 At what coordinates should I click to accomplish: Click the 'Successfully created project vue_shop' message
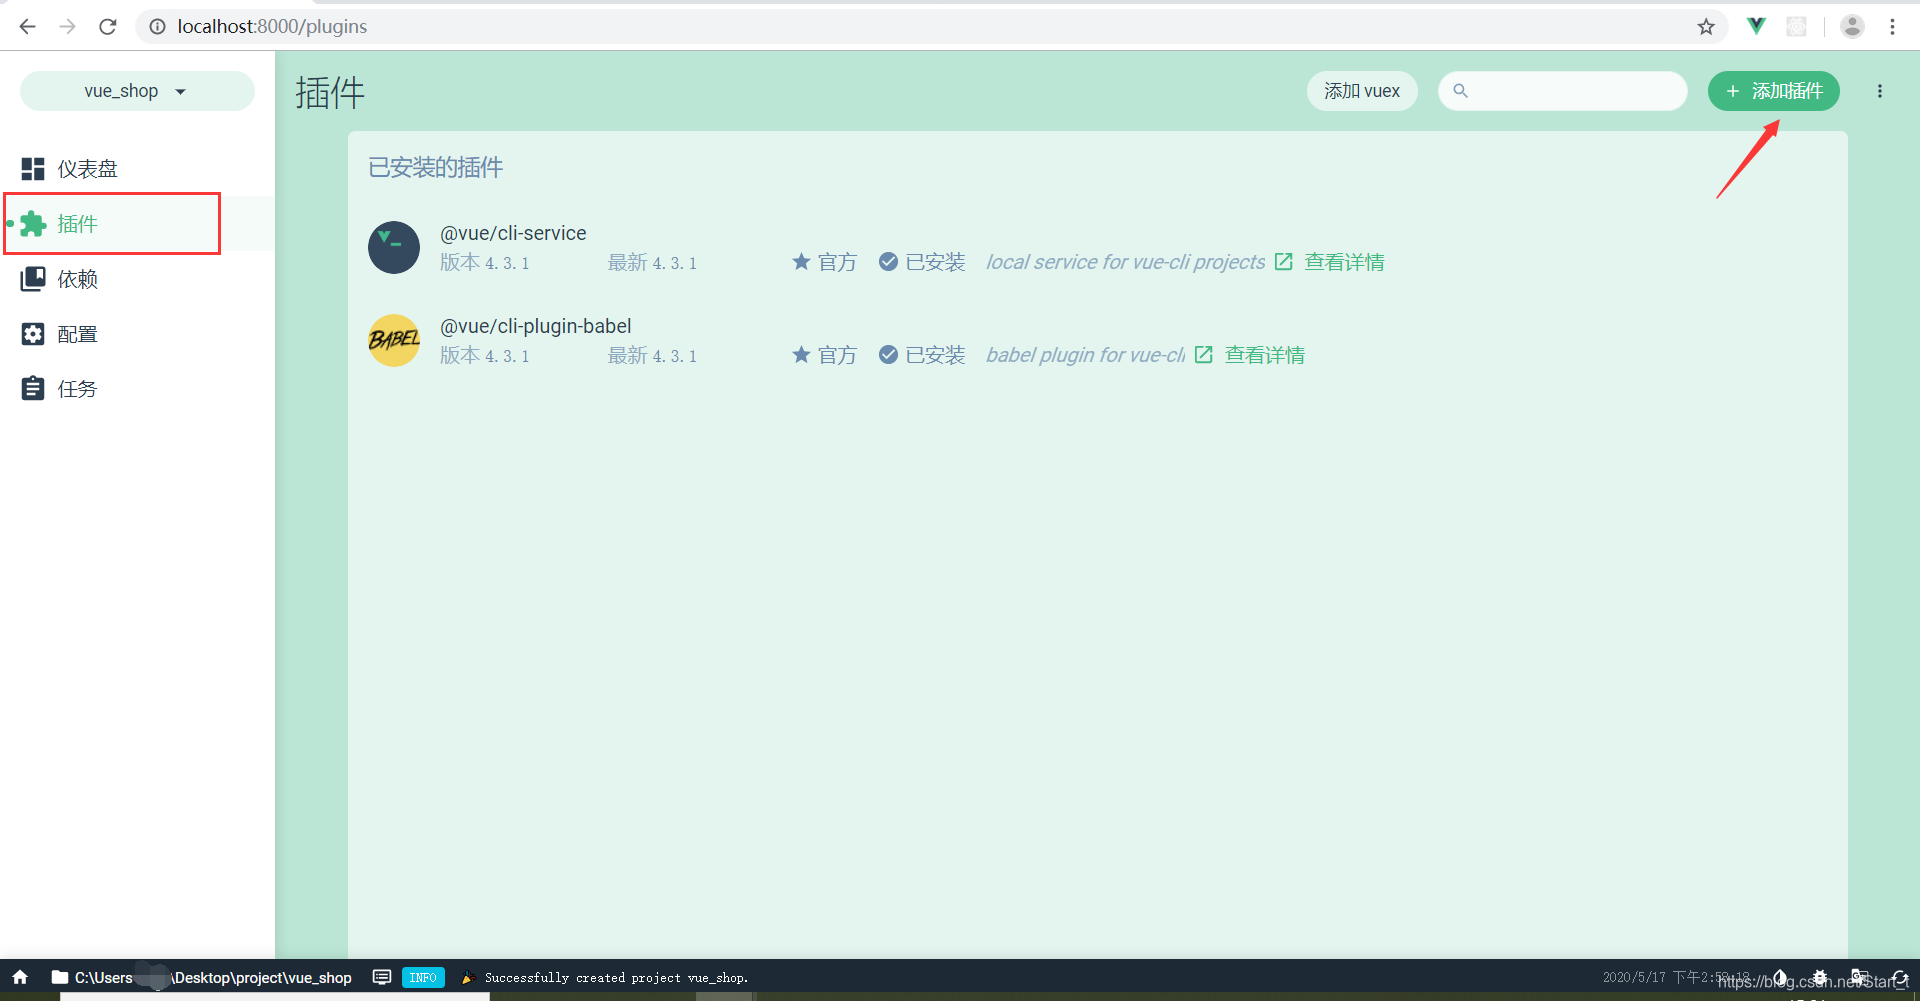pyautogui.click(x=616, y=978)
